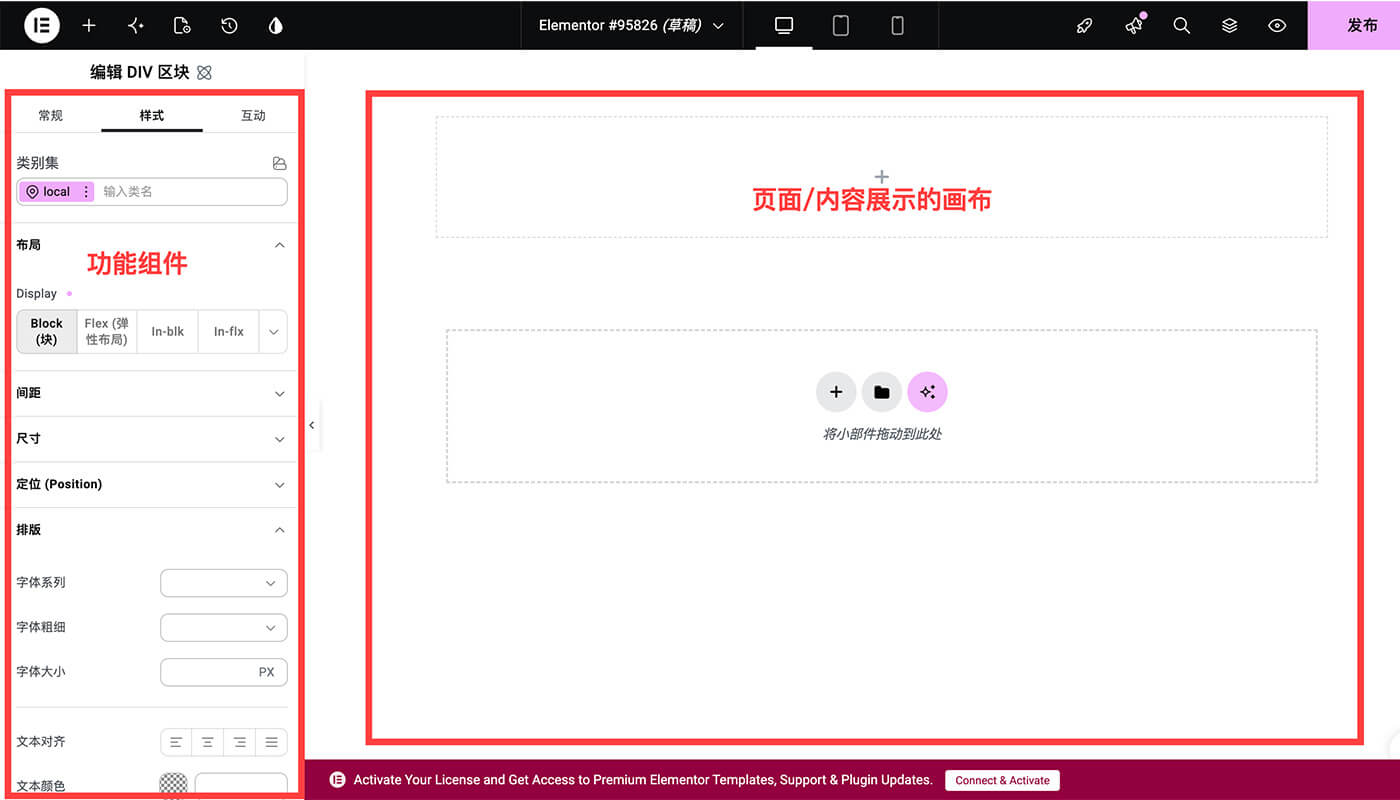Click plus icon in the top canvas container
This screenshot has height=800, width=1400.
point(881,177)
